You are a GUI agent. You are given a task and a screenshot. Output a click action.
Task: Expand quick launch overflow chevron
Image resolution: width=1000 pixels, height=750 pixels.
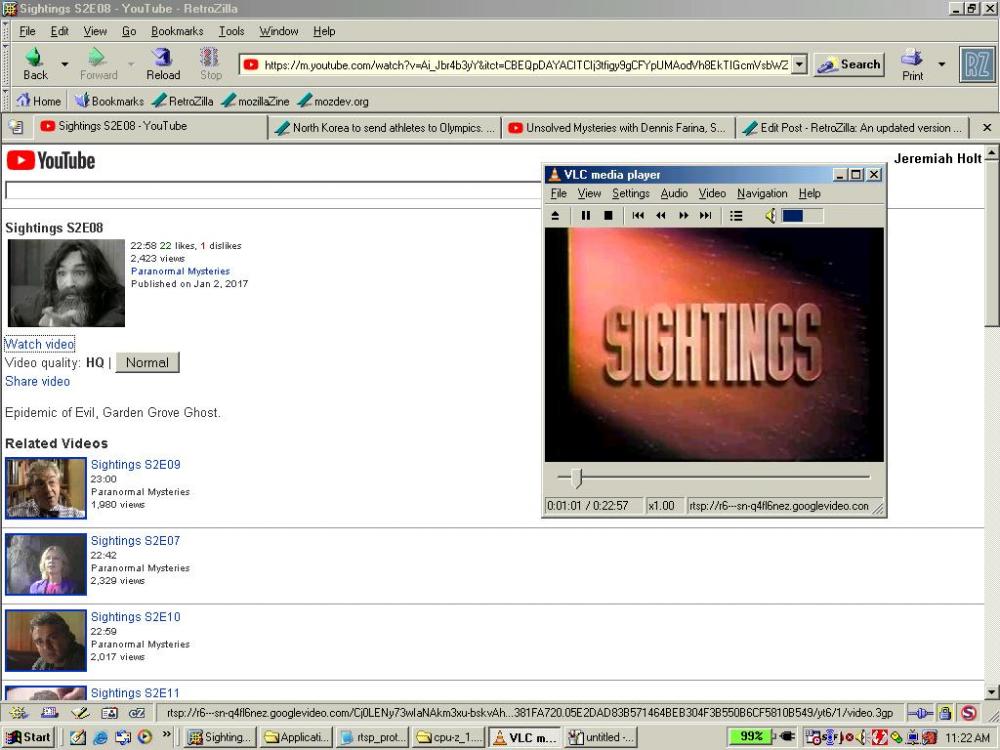pyautogui.click(x=166, y=735)
